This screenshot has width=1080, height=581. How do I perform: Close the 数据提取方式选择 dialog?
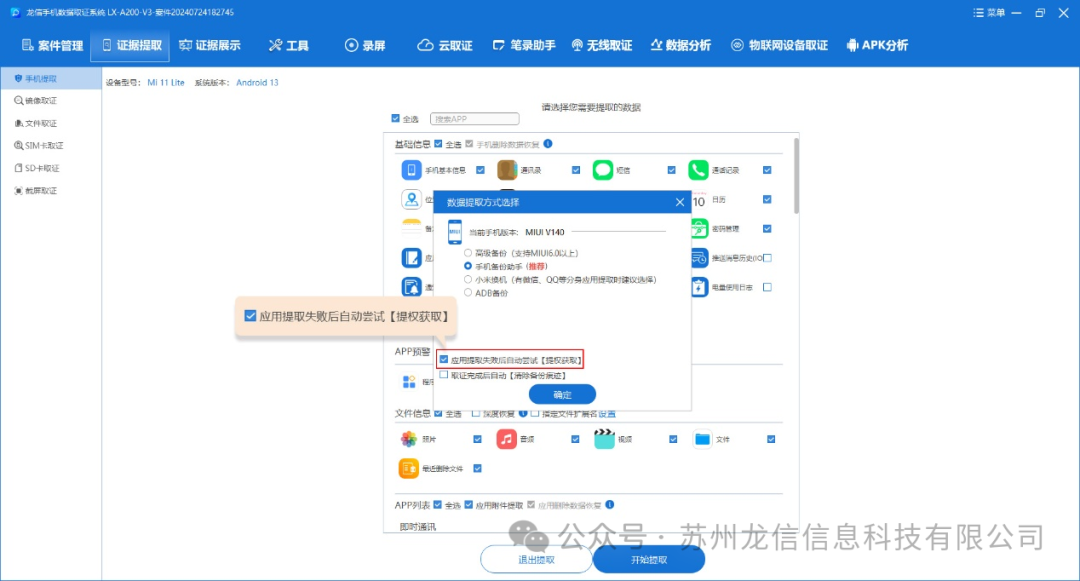[680, 202]
